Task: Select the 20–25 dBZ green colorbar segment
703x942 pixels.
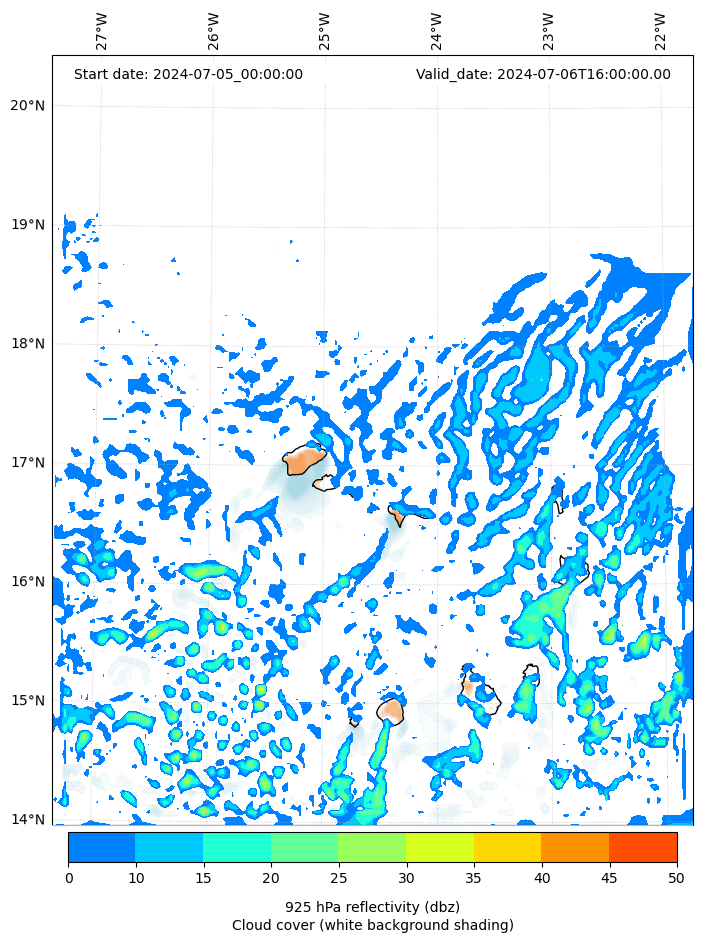Action: (304, 847)
